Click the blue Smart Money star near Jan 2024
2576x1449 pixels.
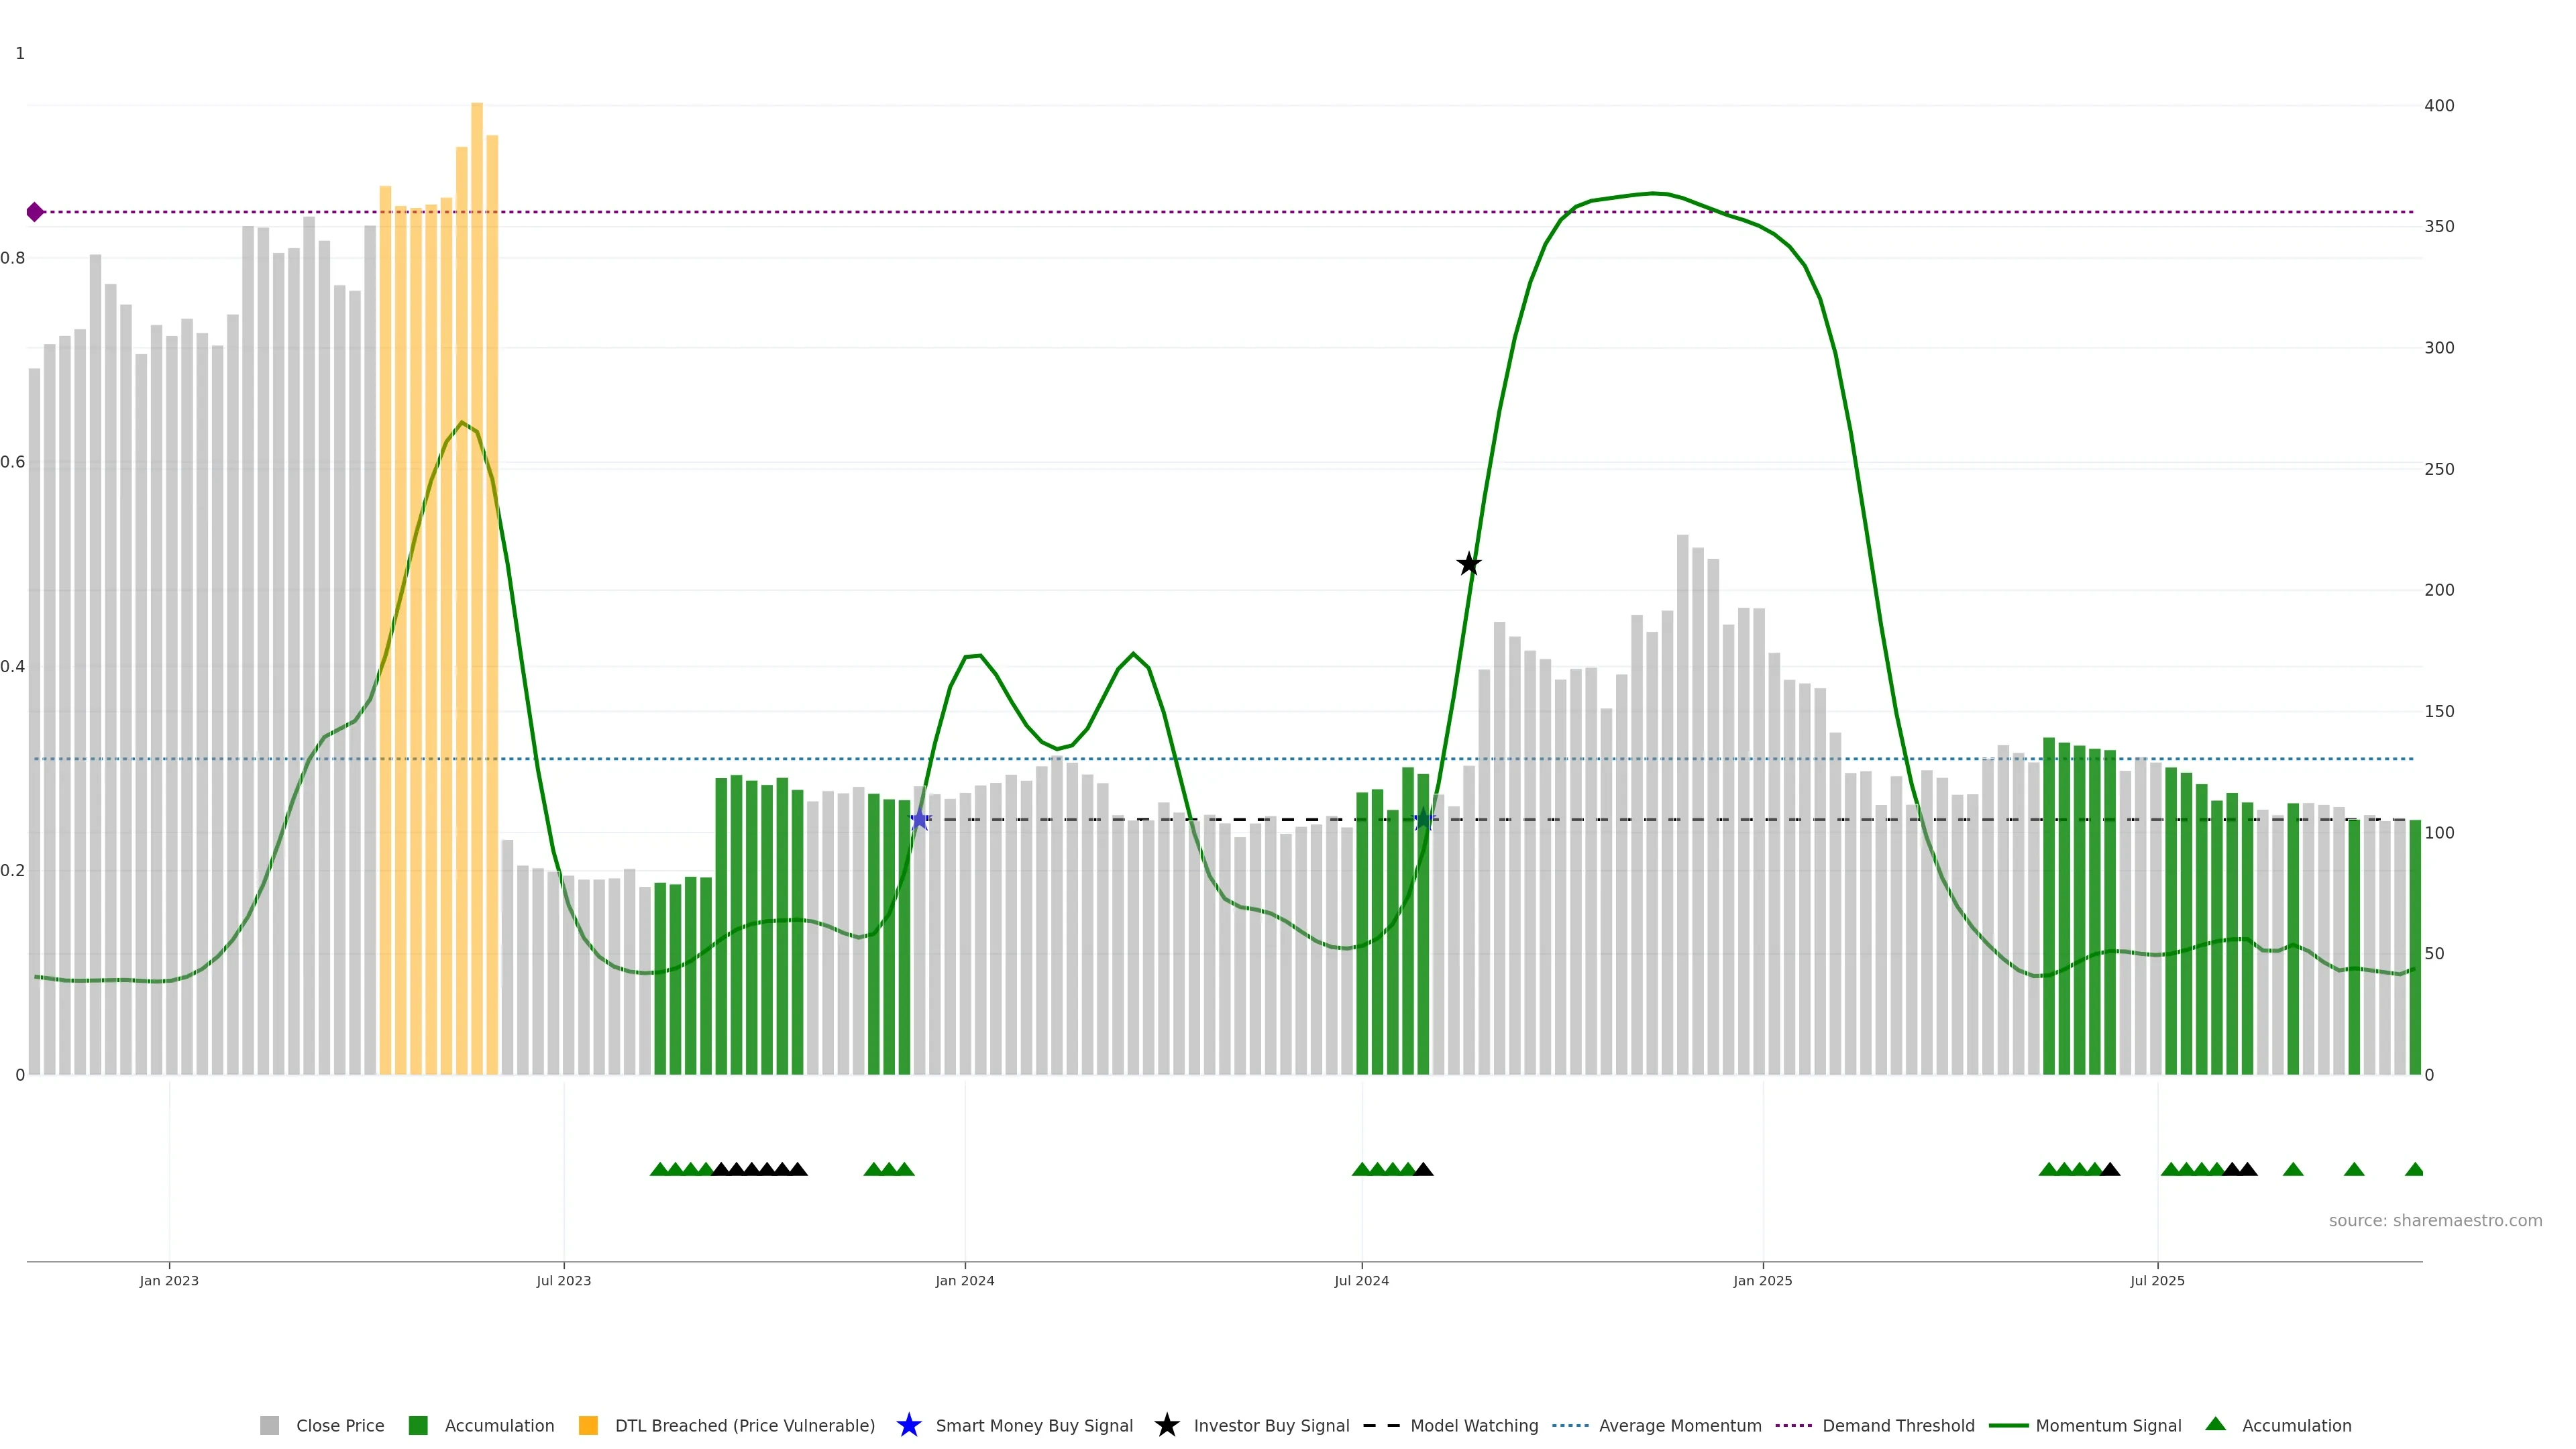pos(919,820)
